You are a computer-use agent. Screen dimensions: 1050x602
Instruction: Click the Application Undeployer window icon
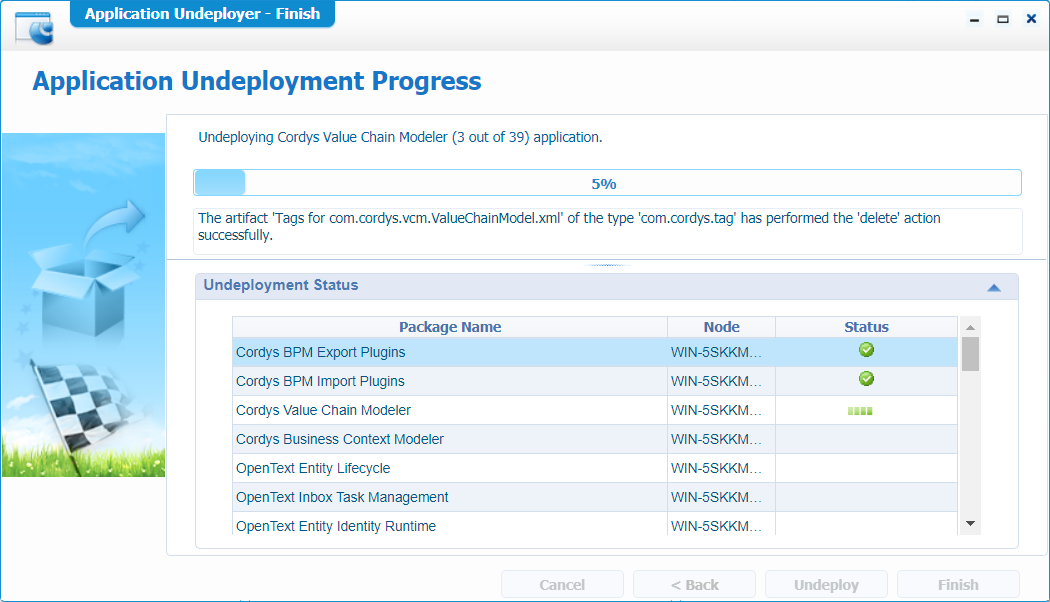33,28
